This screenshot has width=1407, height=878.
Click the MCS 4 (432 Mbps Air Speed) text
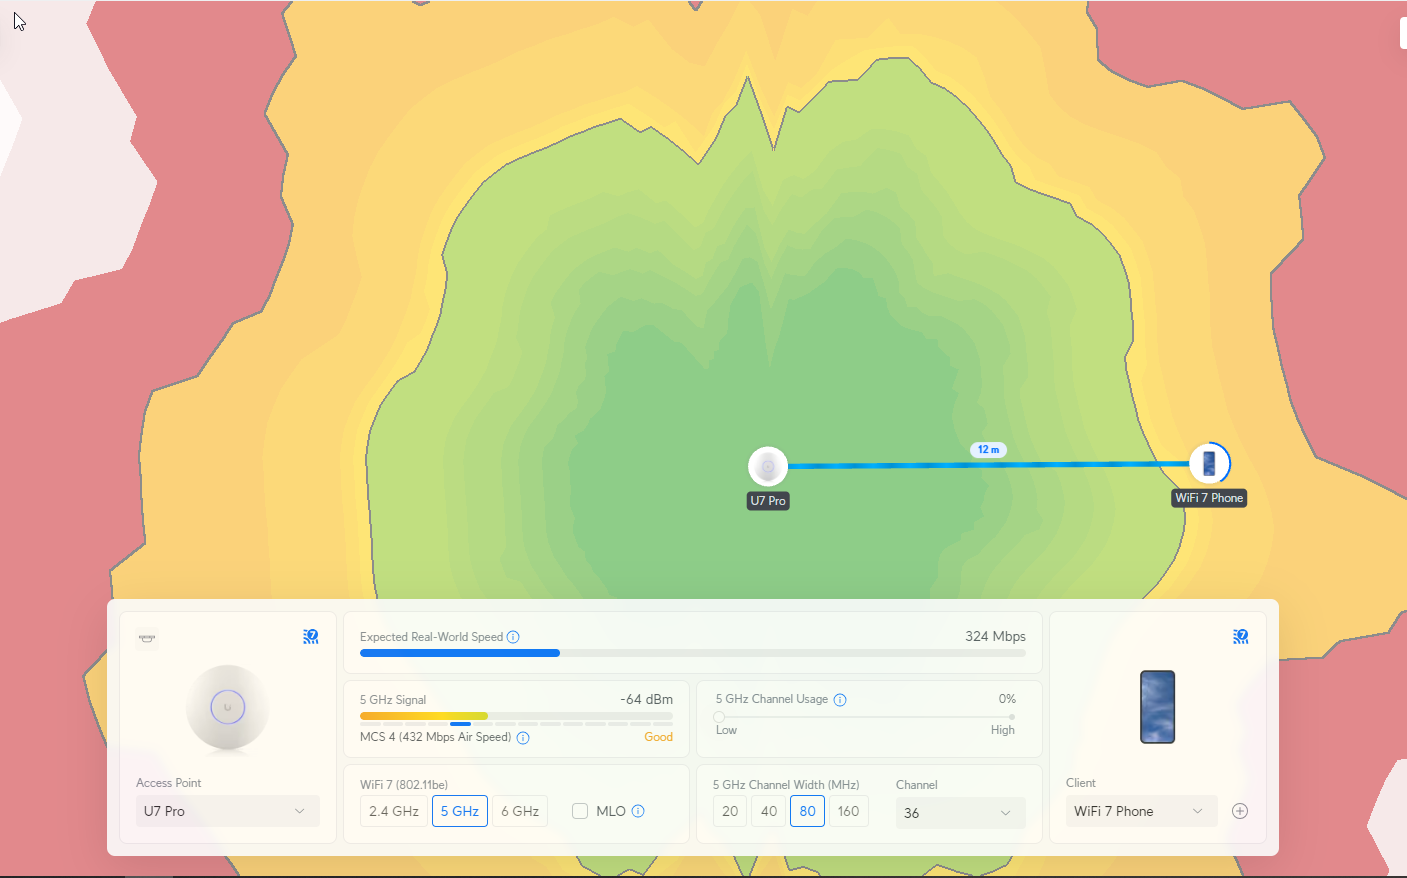(435, 737)
